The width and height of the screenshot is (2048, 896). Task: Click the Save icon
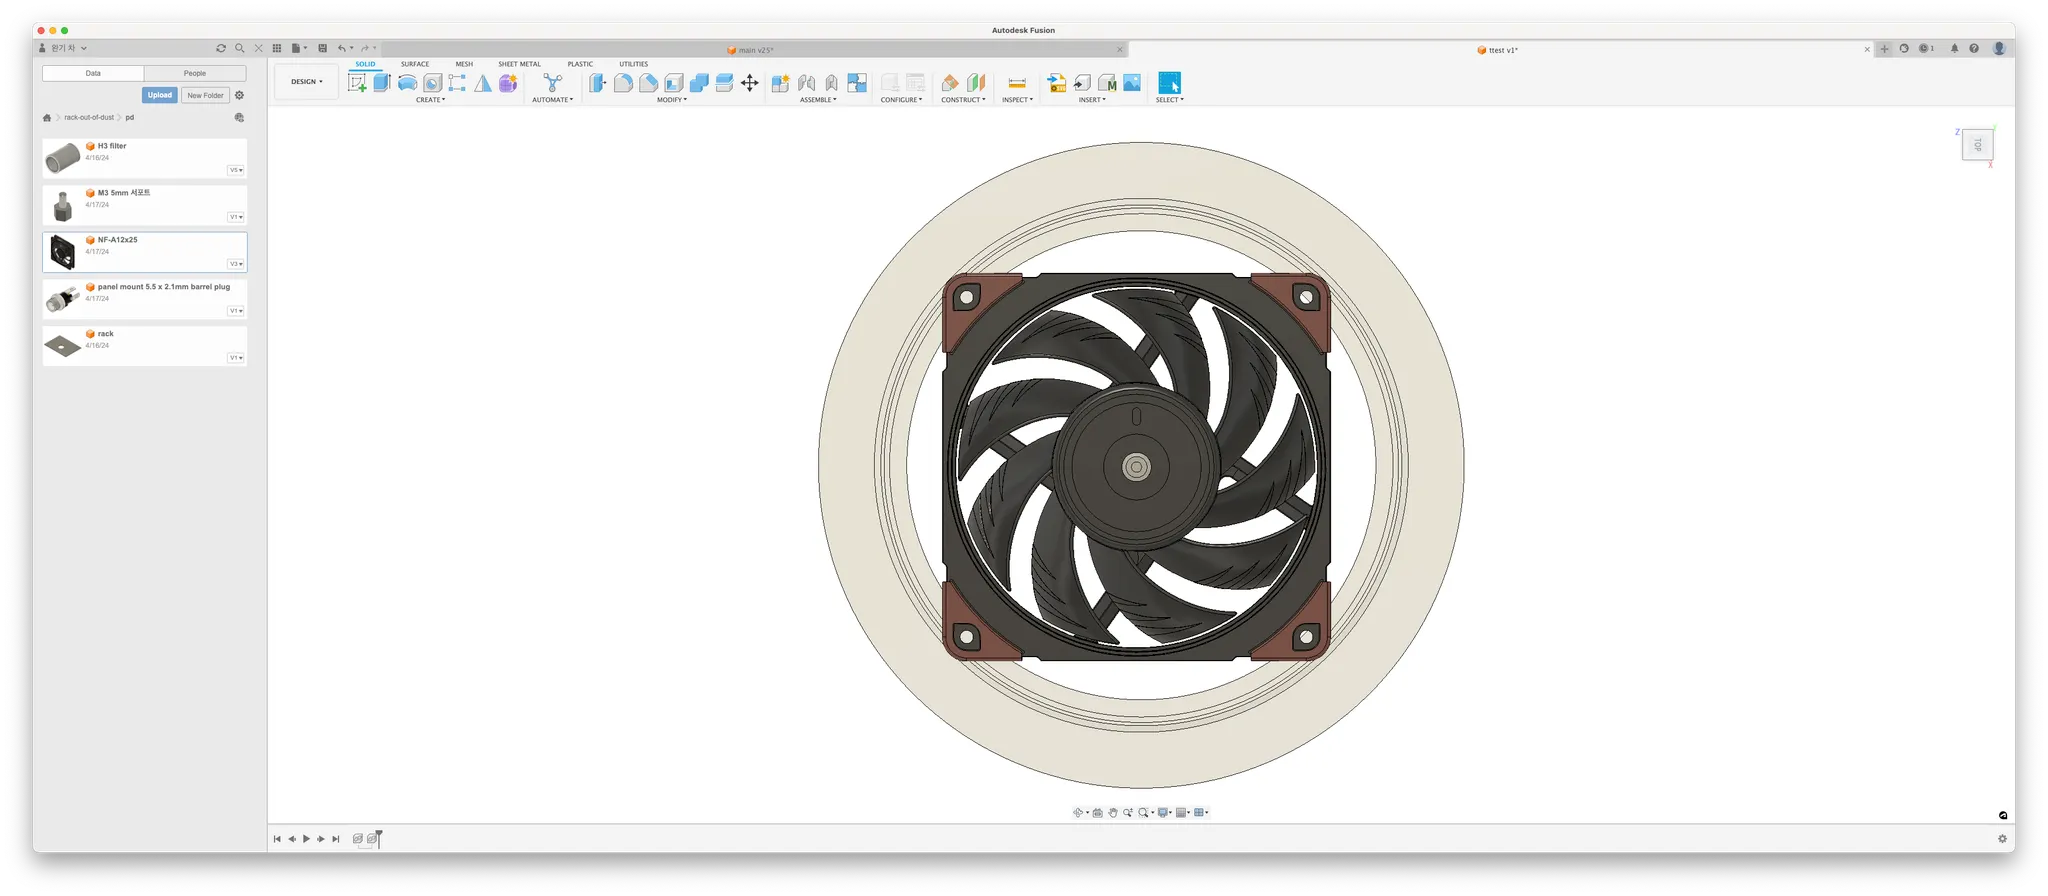[x=322, y=48]
